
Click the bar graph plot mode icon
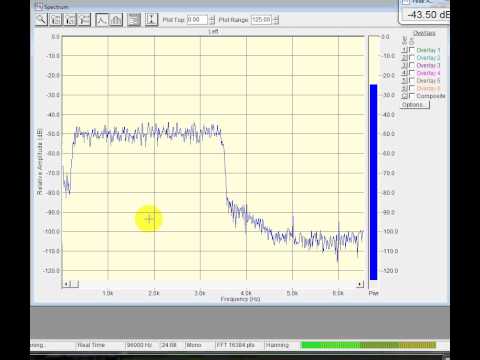(116, 20)
